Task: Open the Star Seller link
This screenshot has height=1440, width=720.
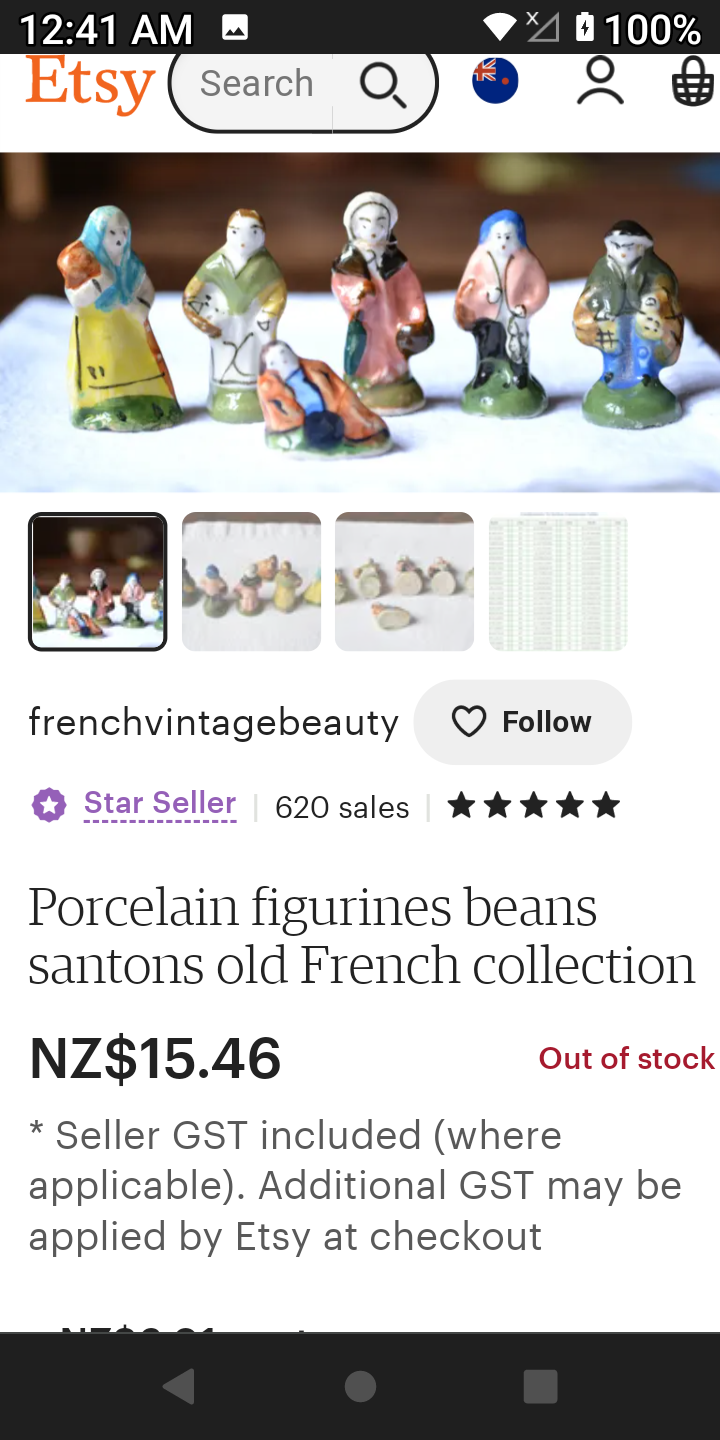Action: pyautogui.click(x=160, y=804)
